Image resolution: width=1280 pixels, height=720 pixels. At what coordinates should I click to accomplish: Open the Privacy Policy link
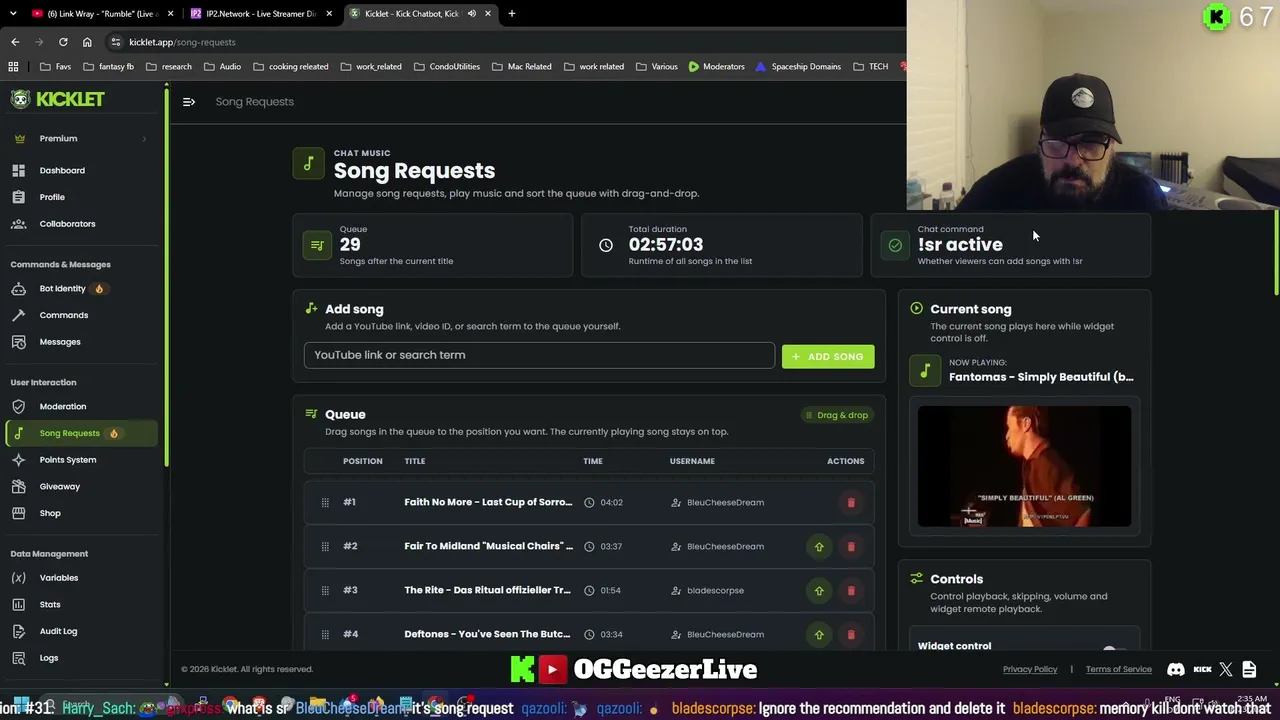[1030, 669]
